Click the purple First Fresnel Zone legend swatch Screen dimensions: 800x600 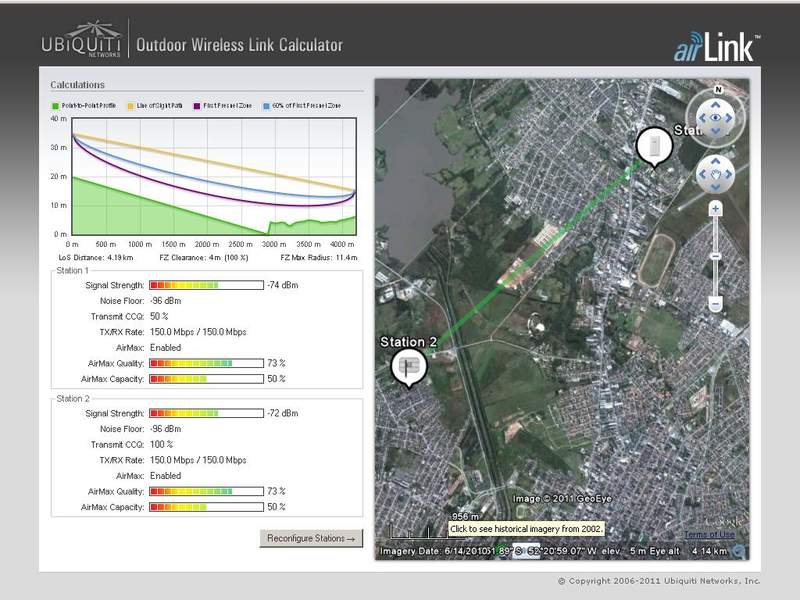tap(197, 106)
